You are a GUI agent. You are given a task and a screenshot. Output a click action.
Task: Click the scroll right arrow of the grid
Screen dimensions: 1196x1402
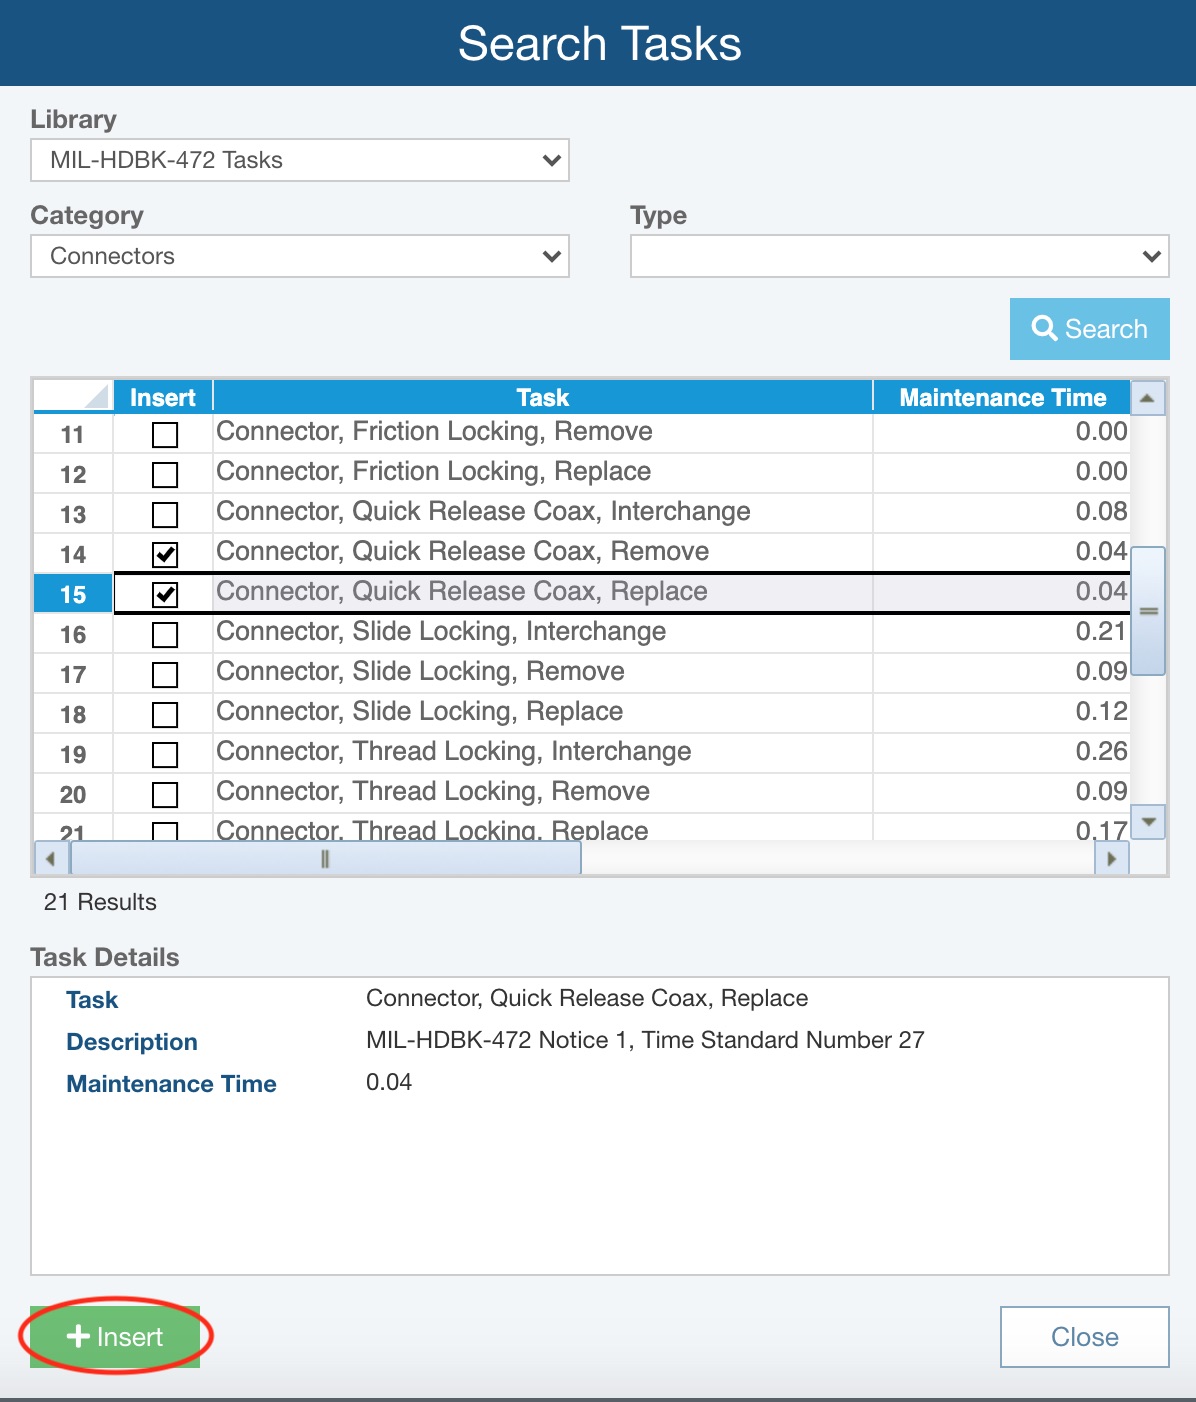pos(1111,859)
